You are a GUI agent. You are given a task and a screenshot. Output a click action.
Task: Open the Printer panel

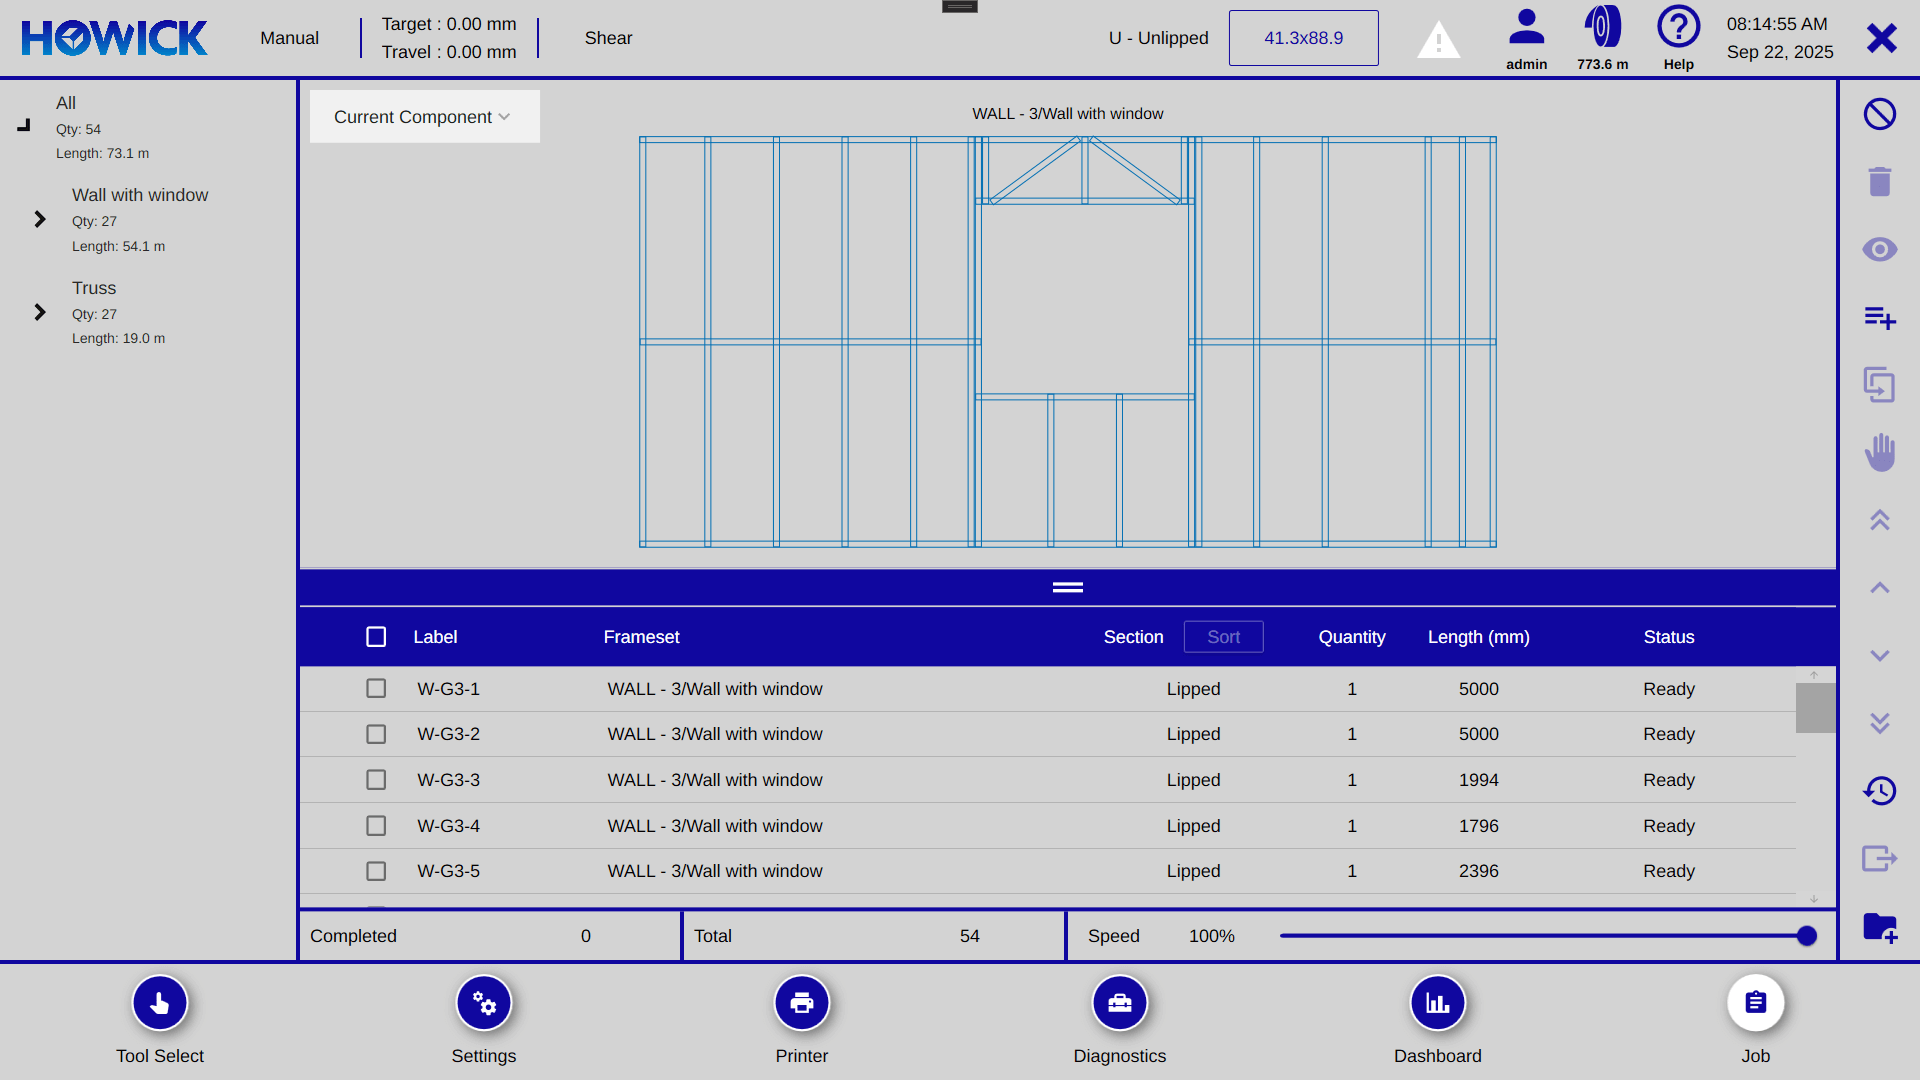(801, 1003)
